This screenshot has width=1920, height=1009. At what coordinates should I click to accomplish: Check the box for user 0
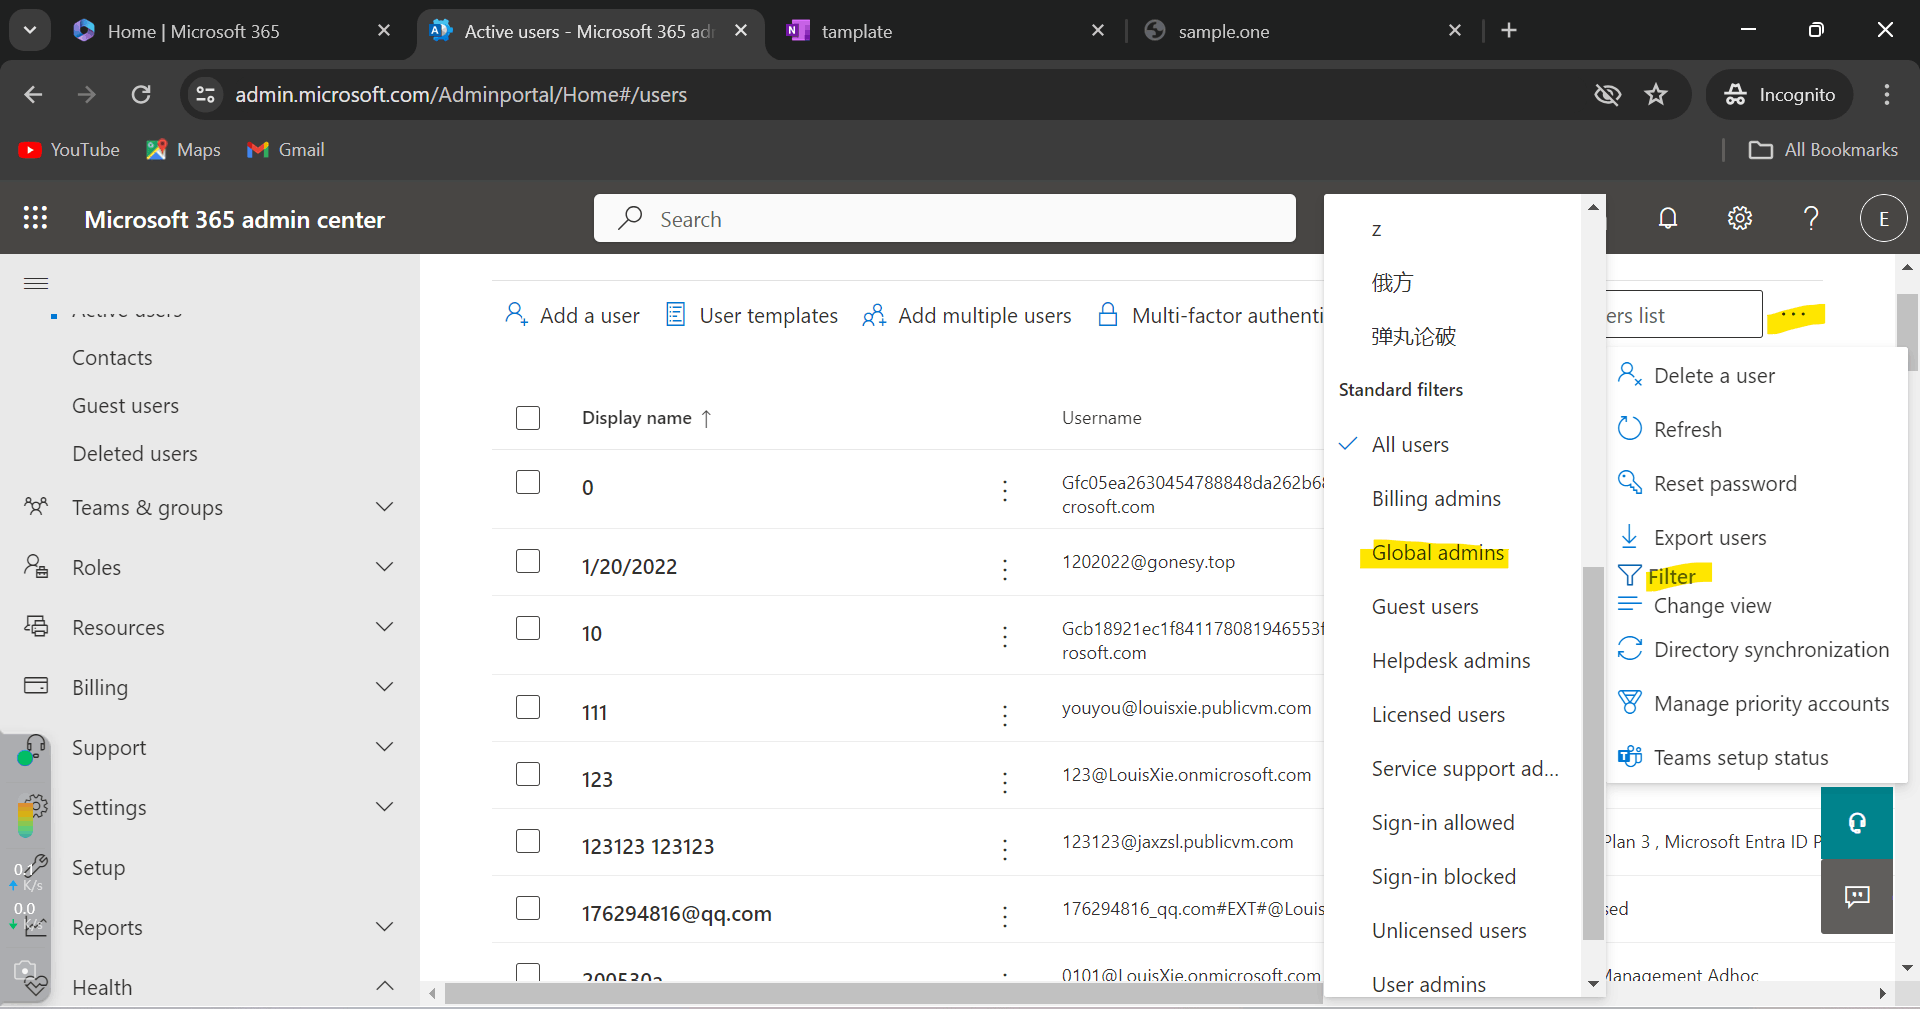[528, 482]
